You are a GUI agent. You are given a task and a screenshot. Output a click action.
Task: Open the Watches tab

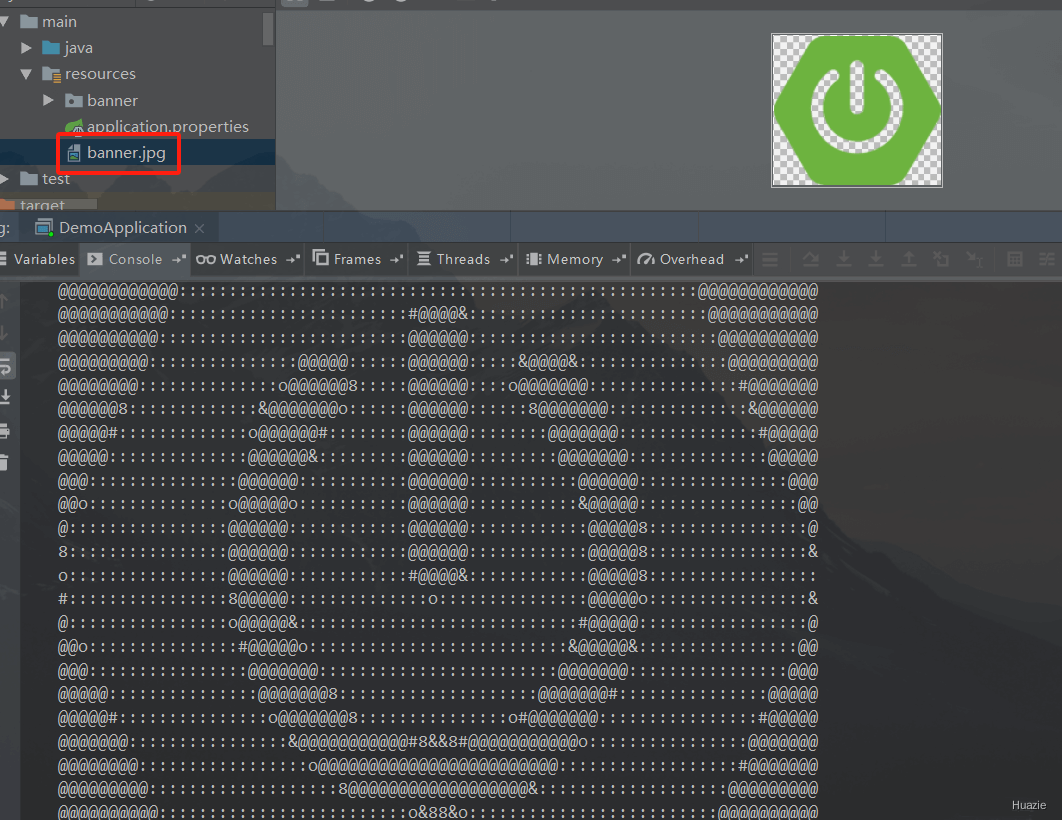coord(249,259)
